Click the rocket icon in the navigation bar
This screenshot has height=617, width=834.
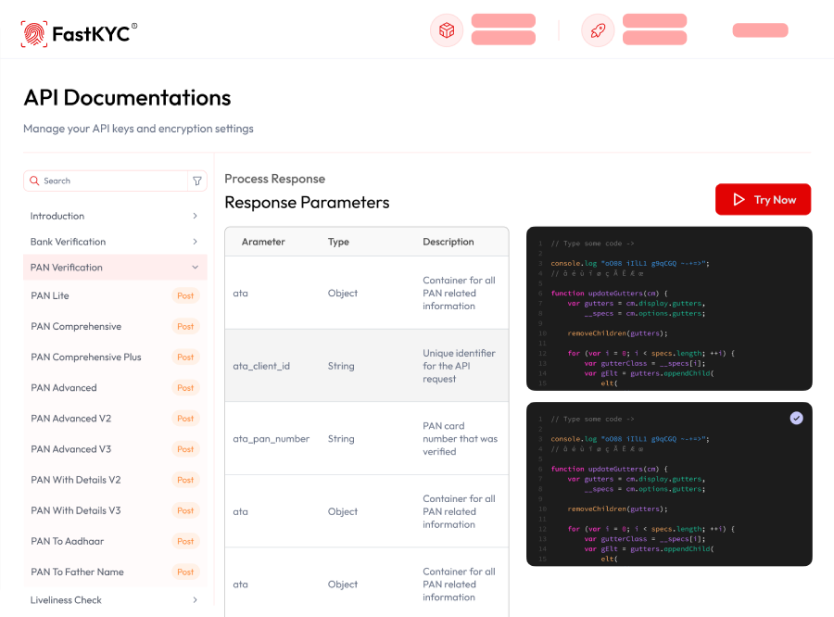[x=598, y=30]
